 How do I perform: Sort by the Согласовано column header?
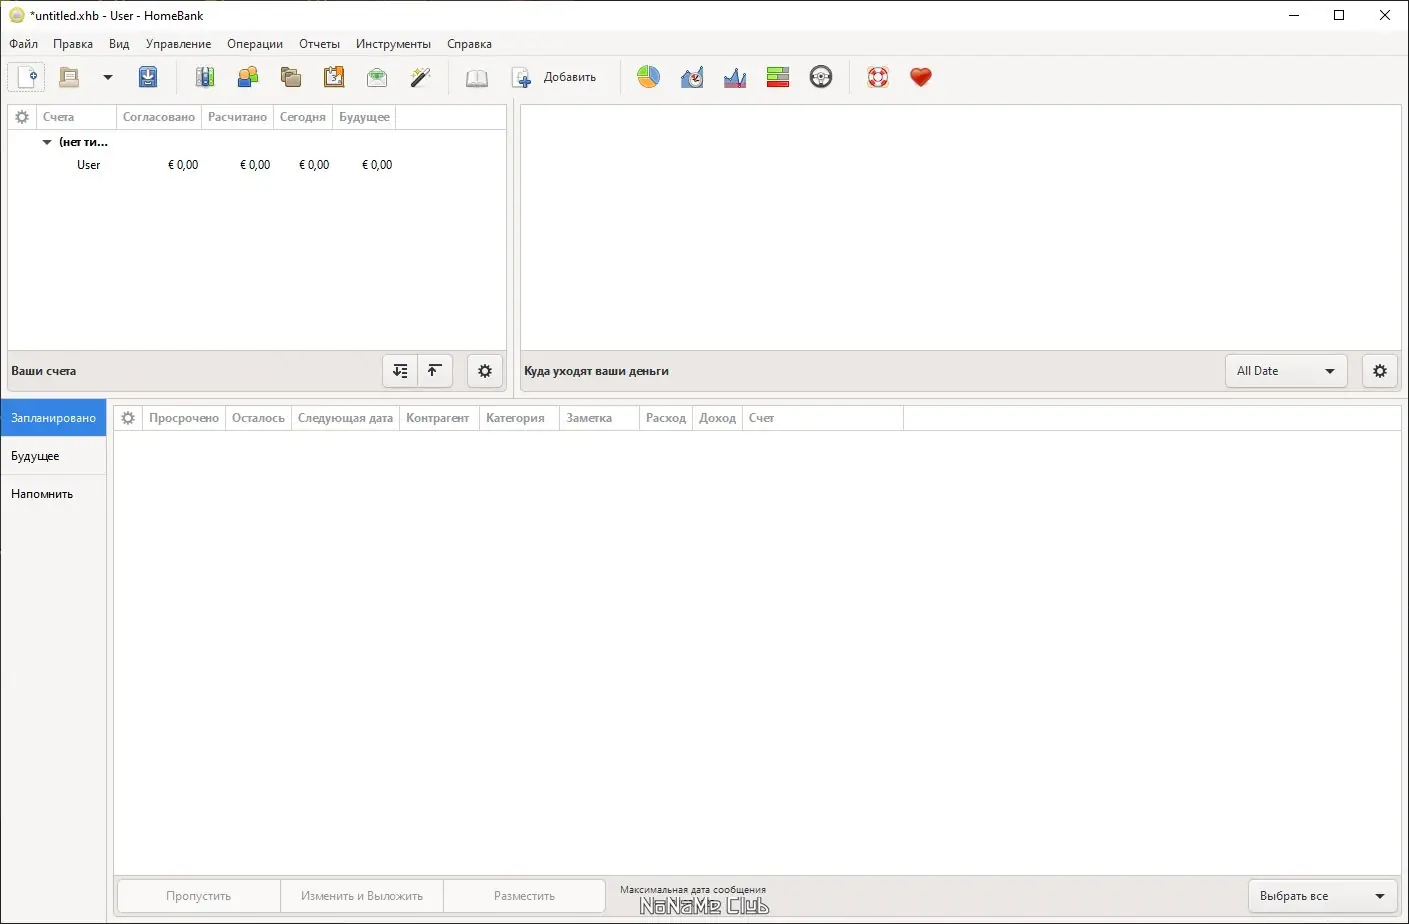(x=159, y=117)
